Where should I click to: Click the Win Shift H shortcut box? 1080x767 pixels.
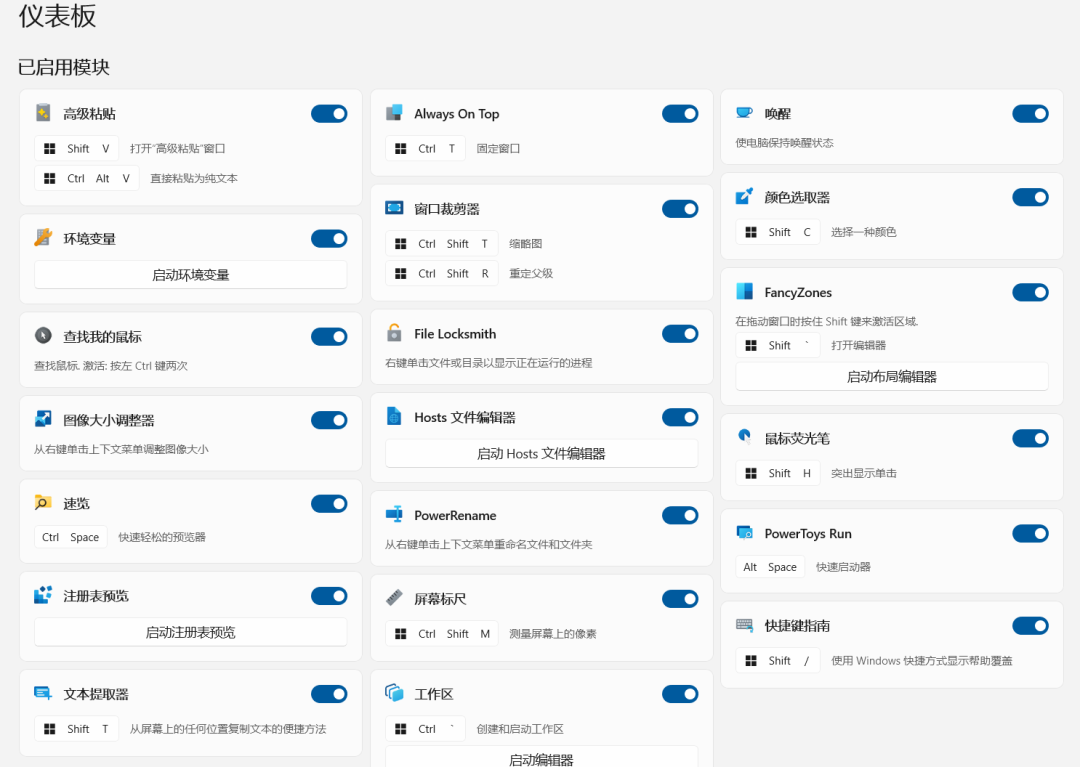(x=778, y=473)
